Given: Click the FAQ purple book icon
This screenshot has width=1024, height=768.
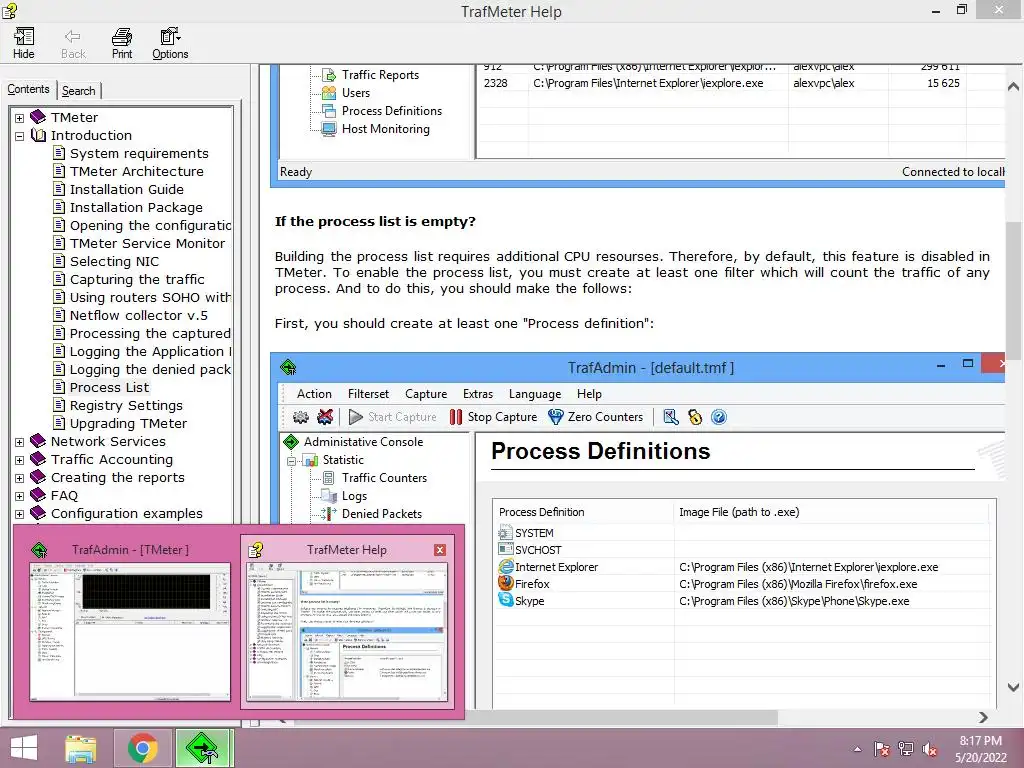Looking at the screenshot, I should click(x=39, y=495).
